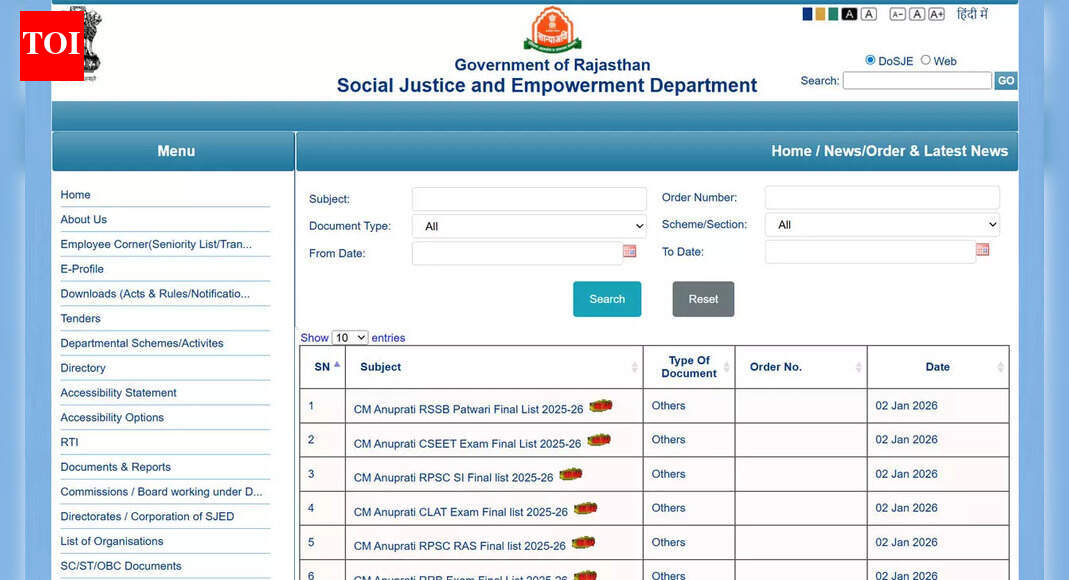Click the A+ font size increase icon
Image resolution: width=1069 pixels, height=580 pixels.
[x=936, y=13]
